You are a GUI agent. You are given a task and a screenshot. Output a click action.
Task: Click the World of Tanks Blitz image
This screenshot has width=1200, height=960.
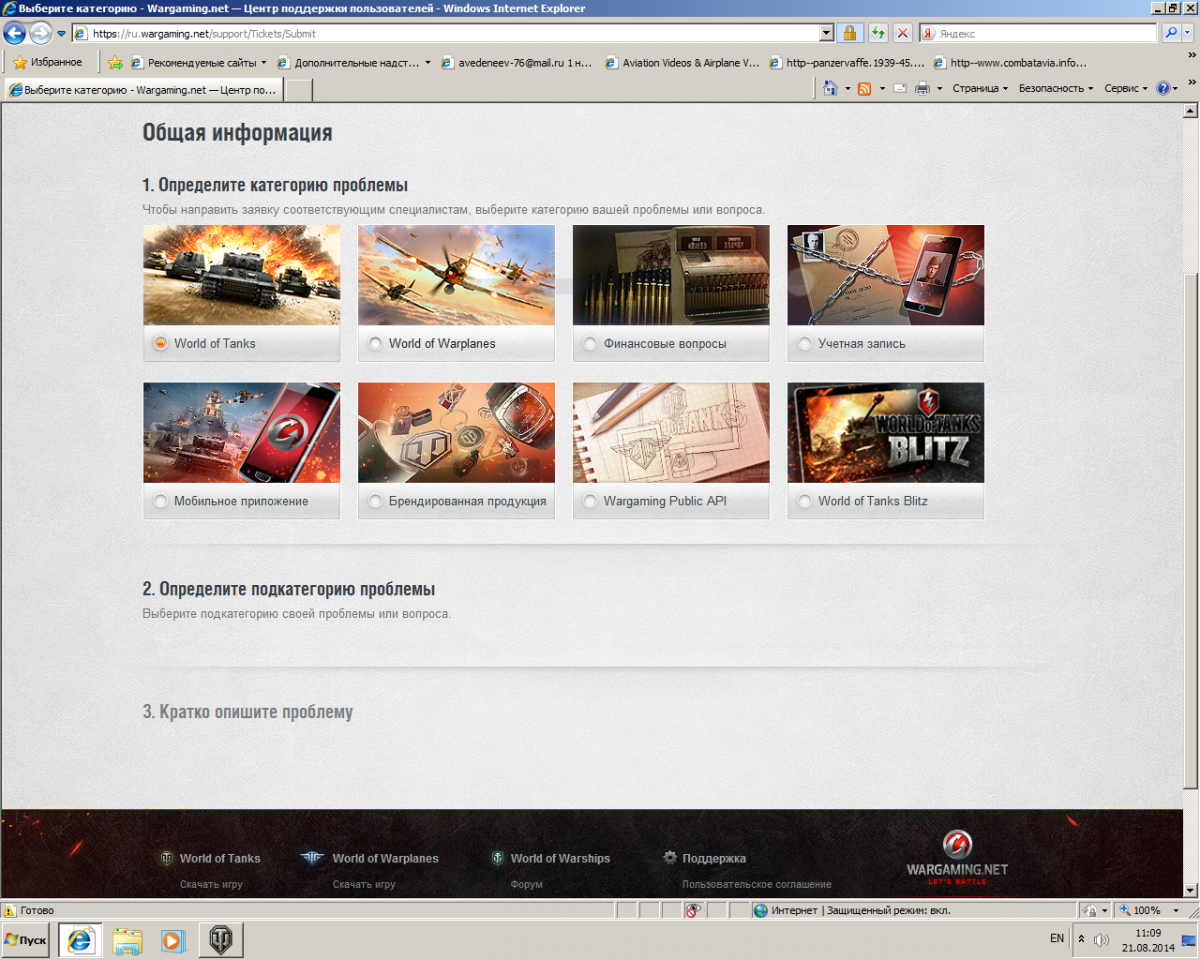click(x=886, y=432)
